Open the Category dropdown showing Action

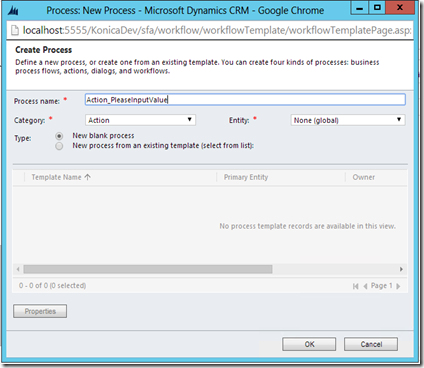tap(140, 120)
